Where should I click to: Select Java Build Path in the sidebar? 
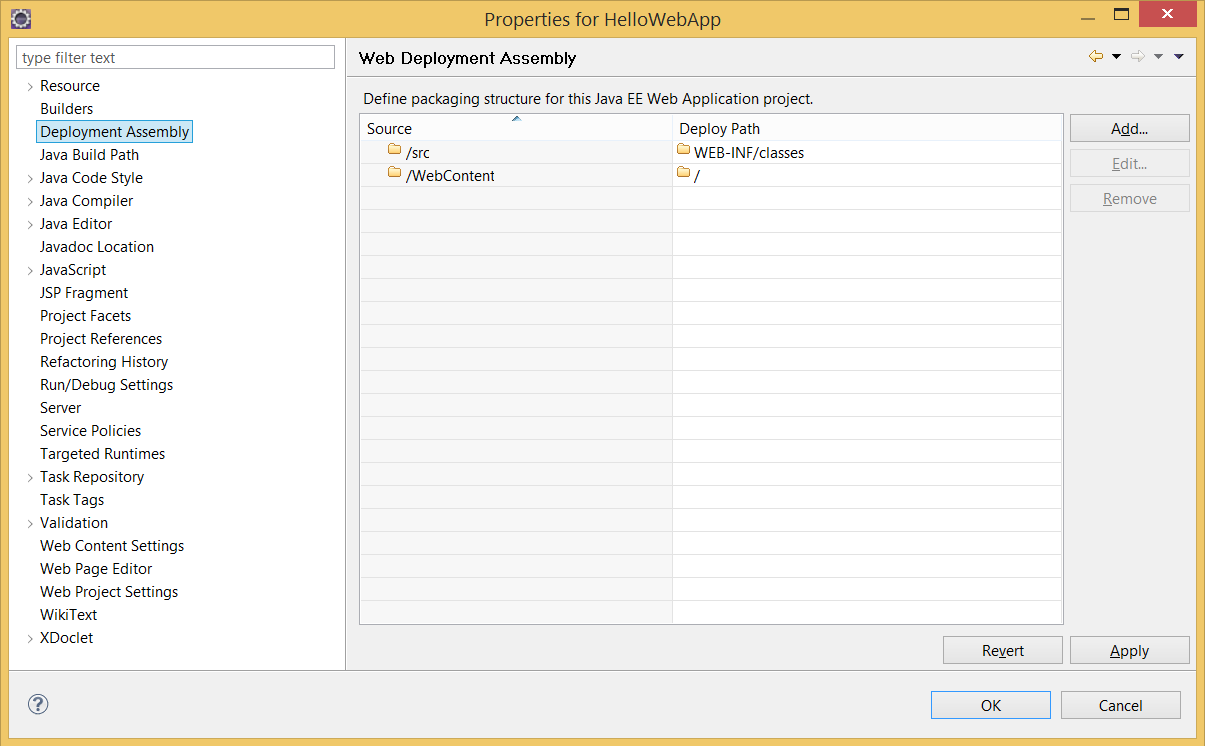(89, 155)
